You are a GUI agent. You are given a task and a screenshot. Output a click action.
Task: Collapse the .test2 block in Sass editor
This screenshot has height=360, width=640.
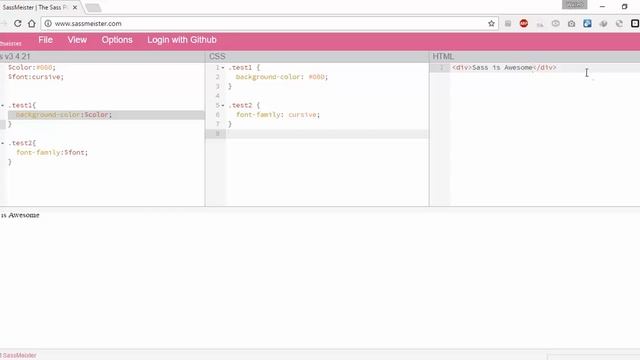2,143
